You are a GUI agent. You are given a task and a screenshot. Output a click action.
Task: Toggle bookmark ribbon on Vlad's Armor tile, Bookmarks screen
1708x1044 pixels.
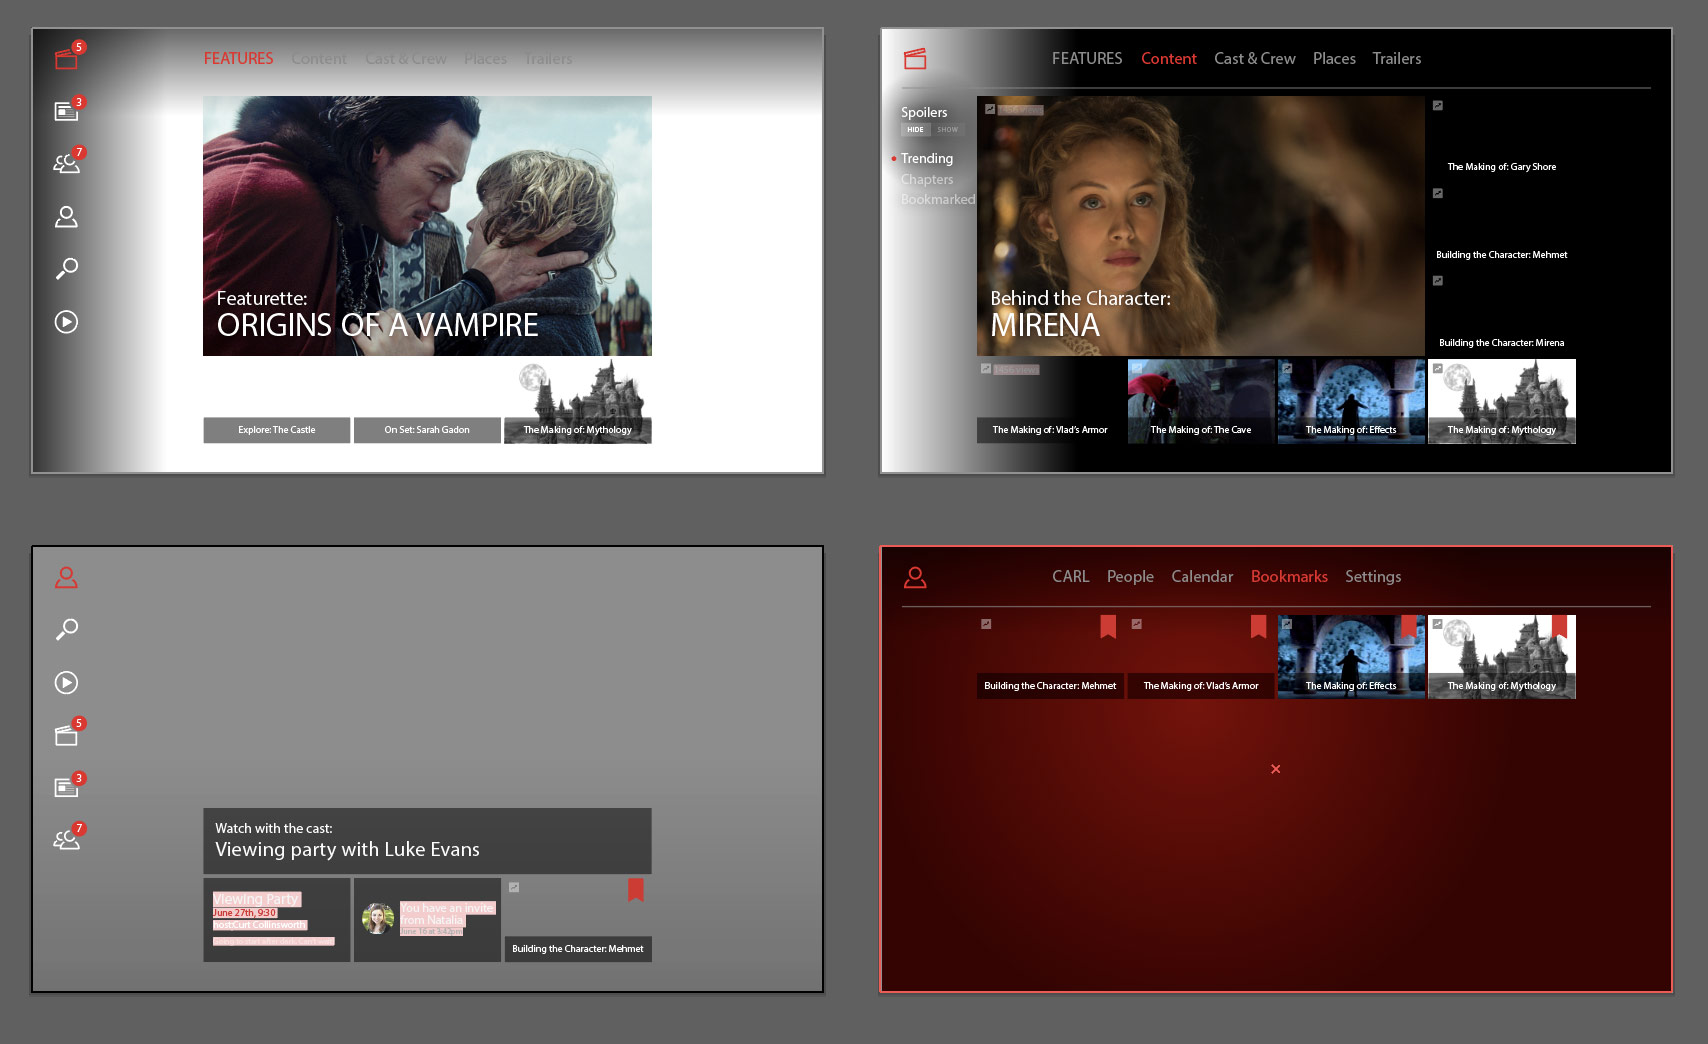(x=1259, y=627)
